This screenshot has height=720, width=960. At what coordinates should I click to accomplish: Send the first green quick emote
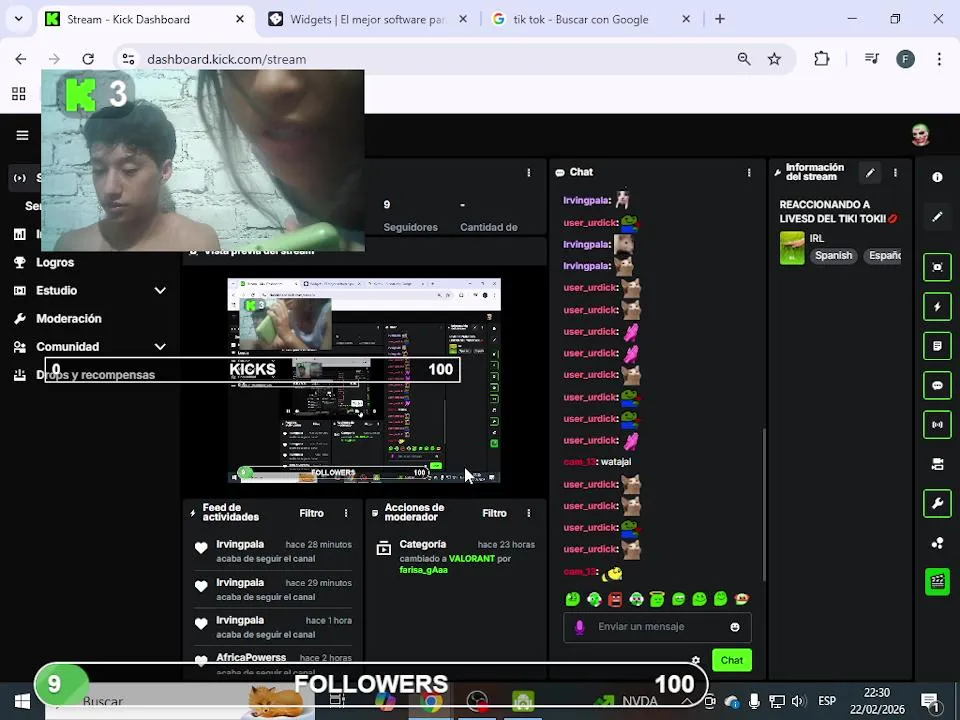click(x=572, y=599)
